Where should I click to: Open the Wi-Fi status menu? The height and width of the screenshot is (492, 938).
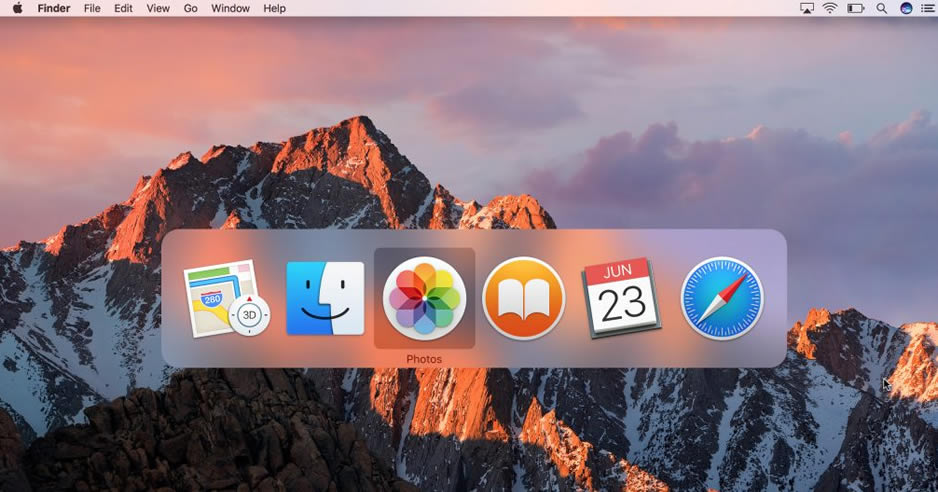click(830, 8)
